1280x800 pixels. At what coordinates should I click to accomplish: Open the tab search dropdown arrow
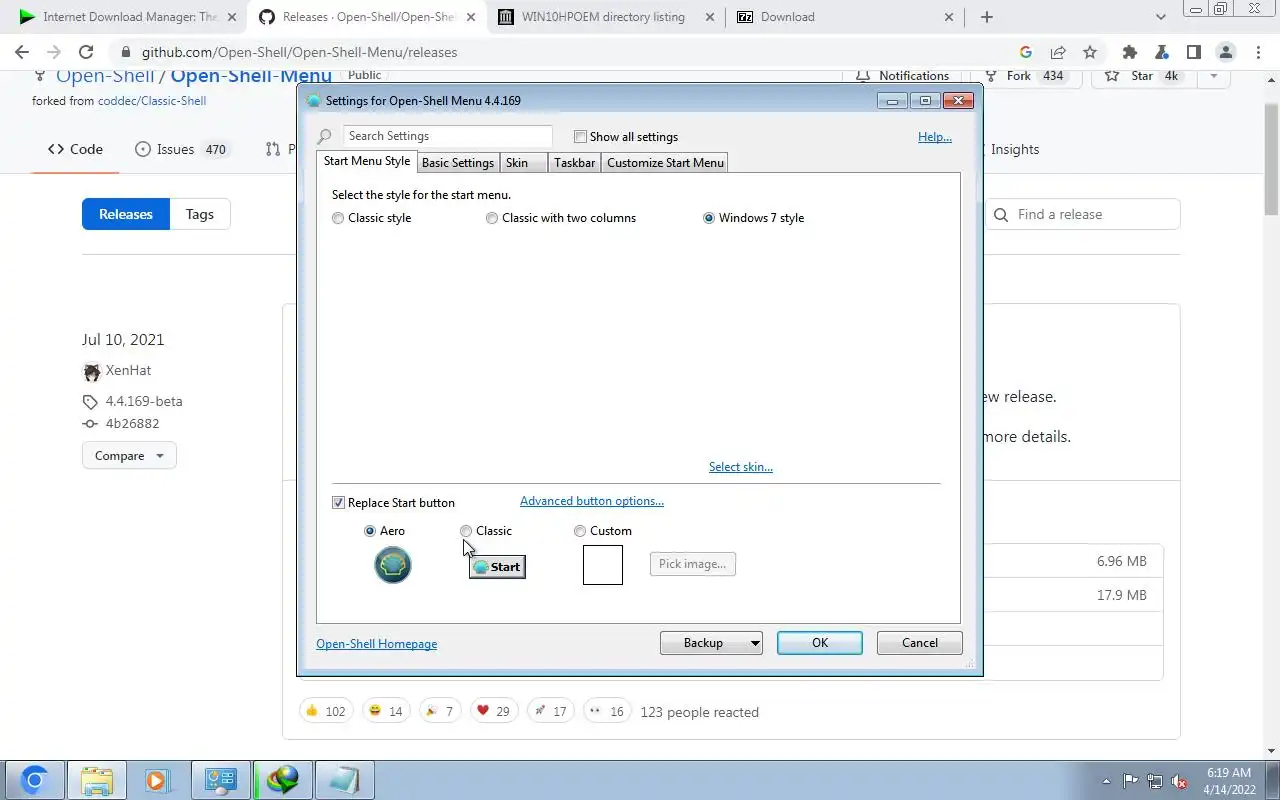[x=1160, y=17]
